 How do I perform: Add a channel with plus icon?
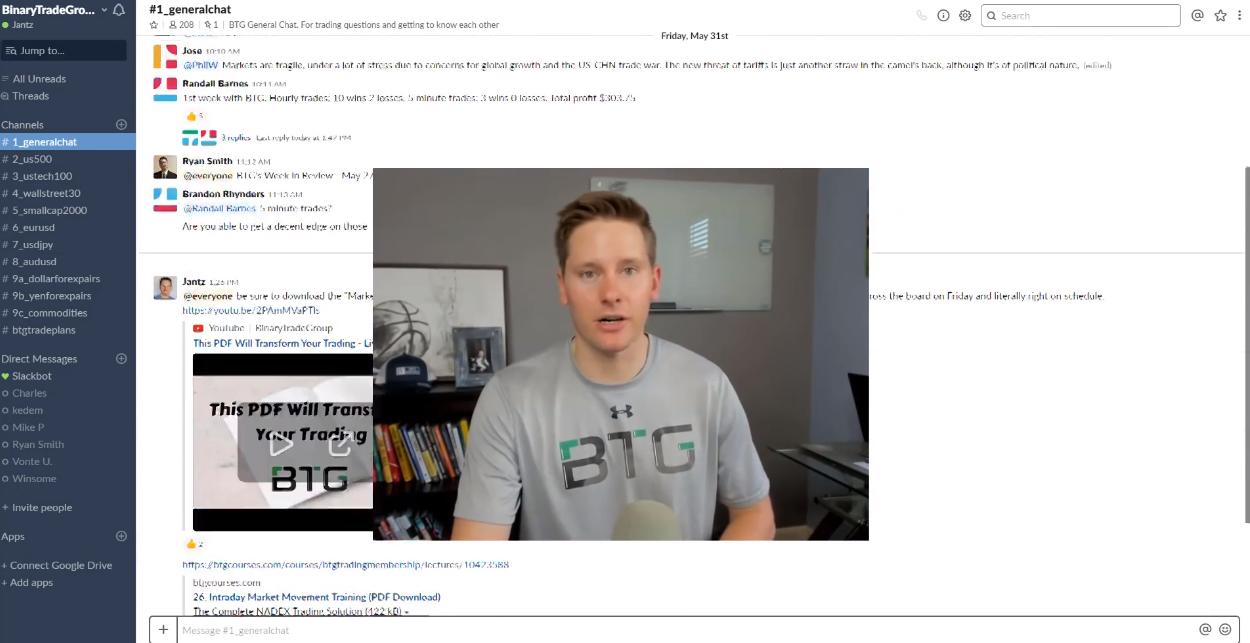pyautogui.click(x=122, y=125)
